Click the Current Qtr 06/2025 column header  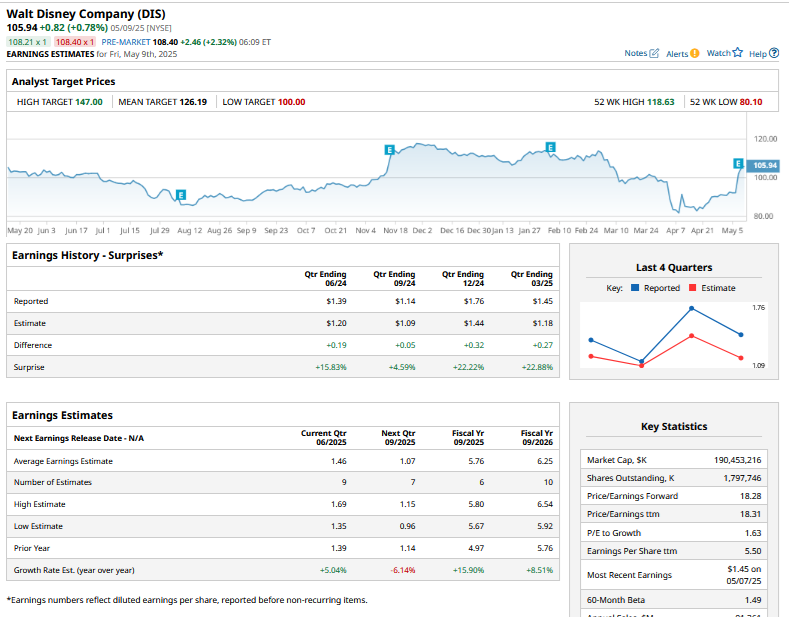tap(324, 437)
